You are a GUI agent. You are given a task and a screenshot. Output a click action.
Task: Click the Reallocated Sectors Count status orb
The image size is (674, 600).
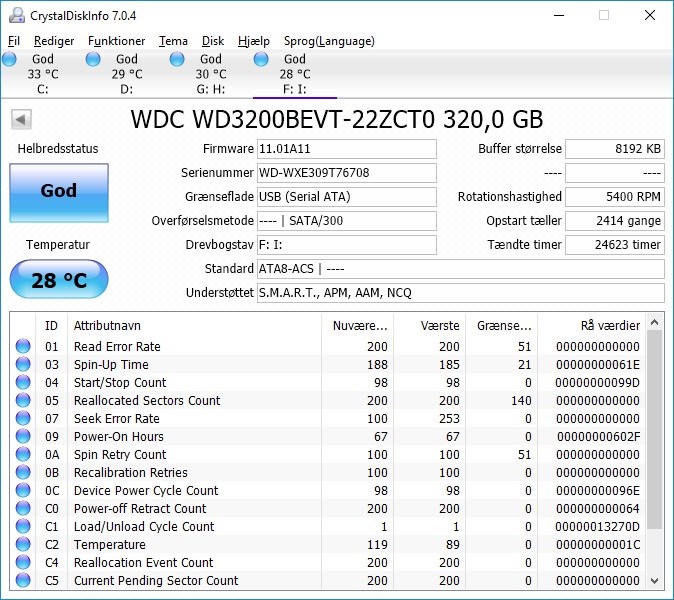coord(23,400)
